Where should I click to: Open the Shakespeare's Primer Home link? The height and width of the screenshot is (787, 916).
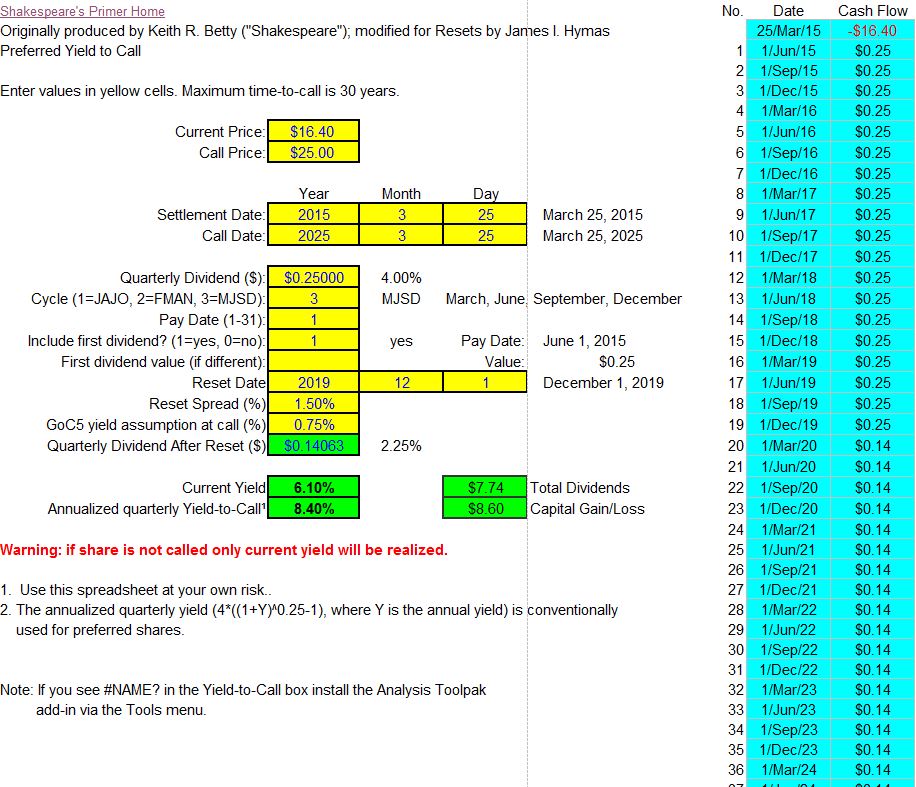83,11
